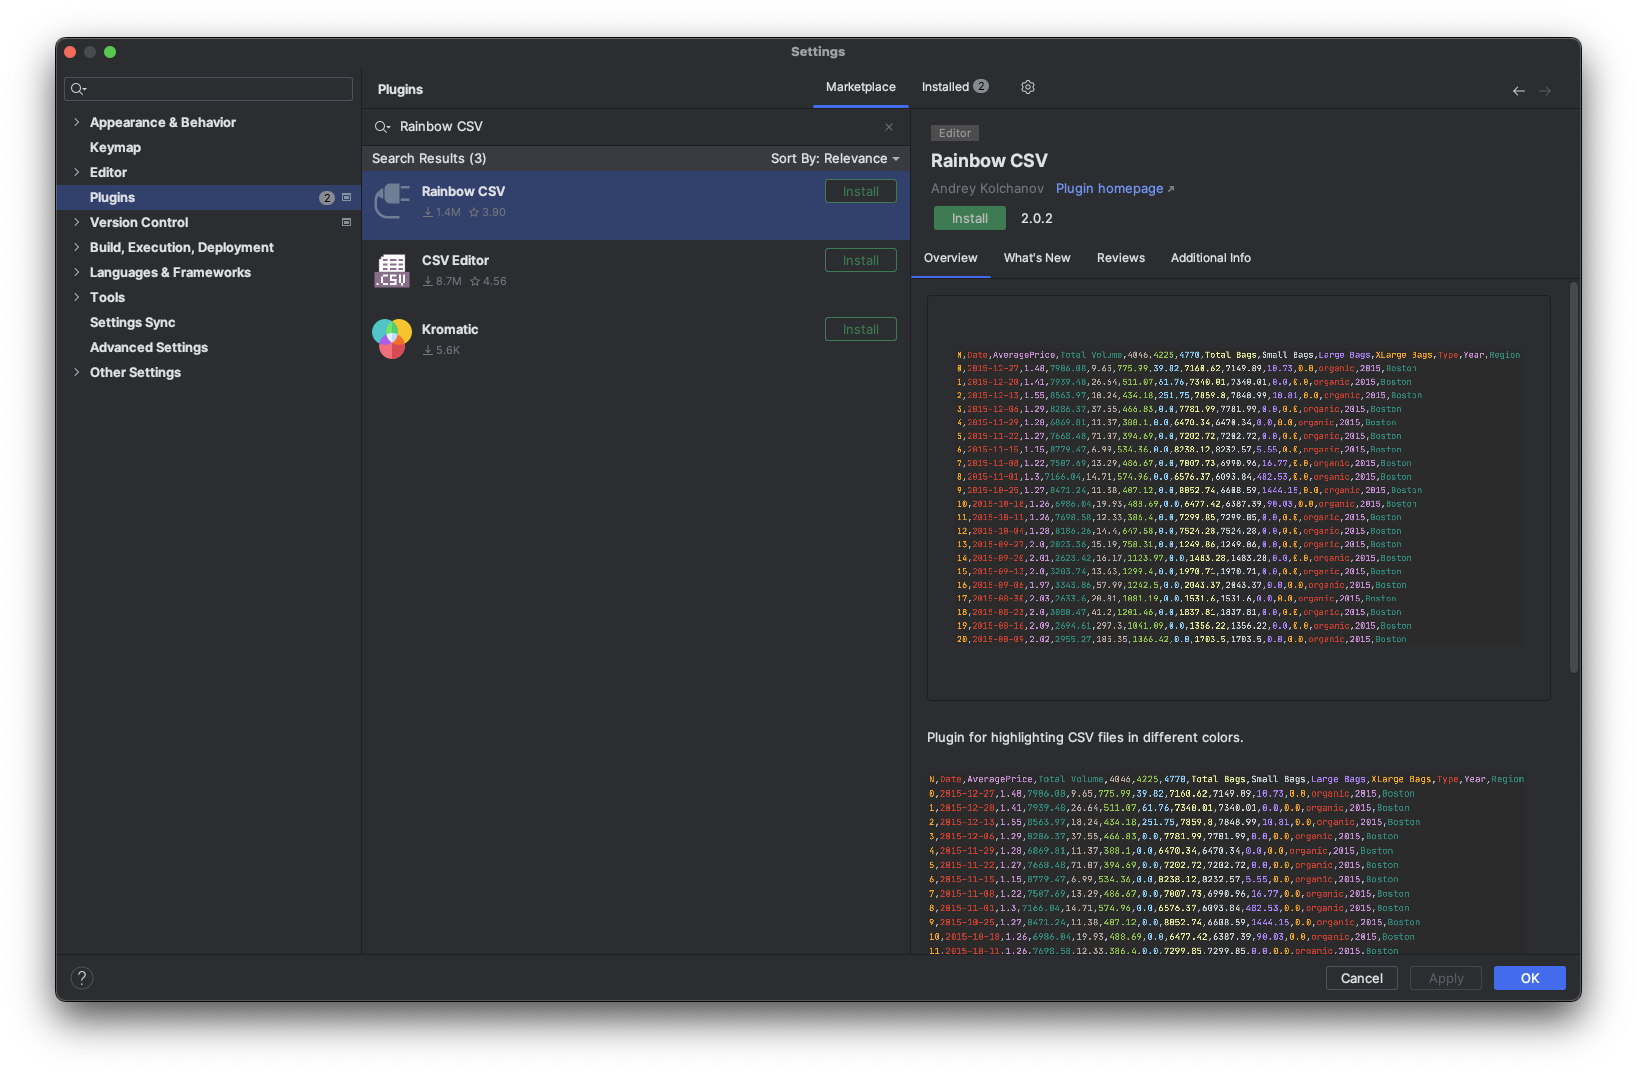
Task: Click the Rainbow CSV preview screenshot
Action: pos(1239,498)
